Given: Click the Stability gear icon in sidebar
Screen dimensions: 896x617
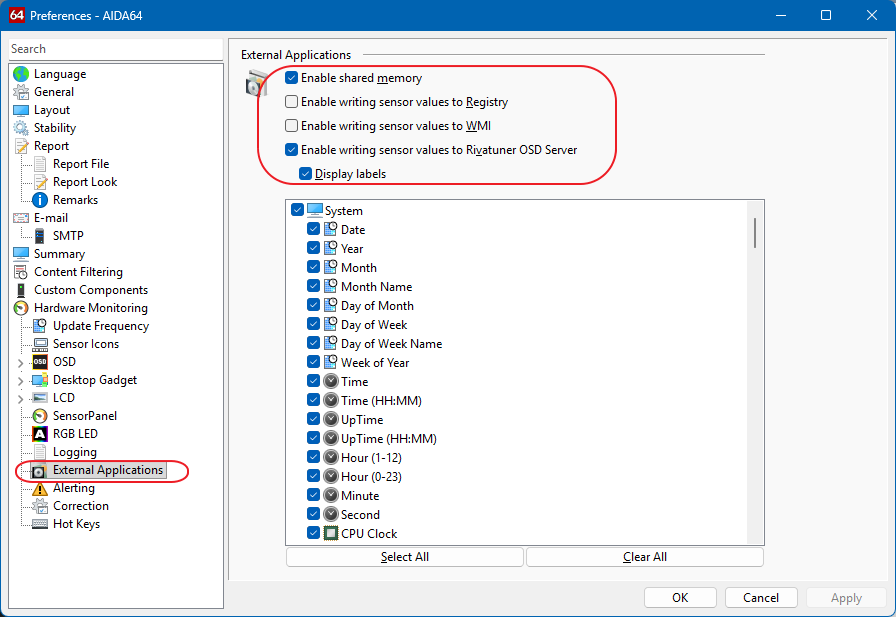Looking at the screenshot, I should [x=21, y=128].
